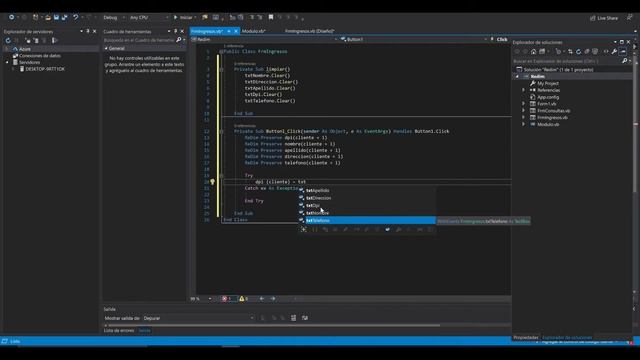Click the Undo toolbar icon

75,18
